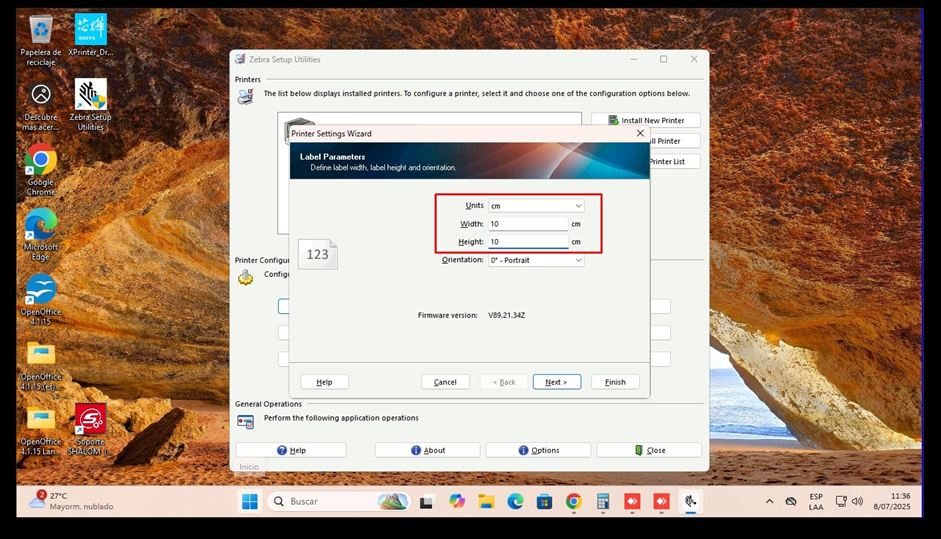Click the Windows Start button
941x539 pixels.
pos(249,501)
